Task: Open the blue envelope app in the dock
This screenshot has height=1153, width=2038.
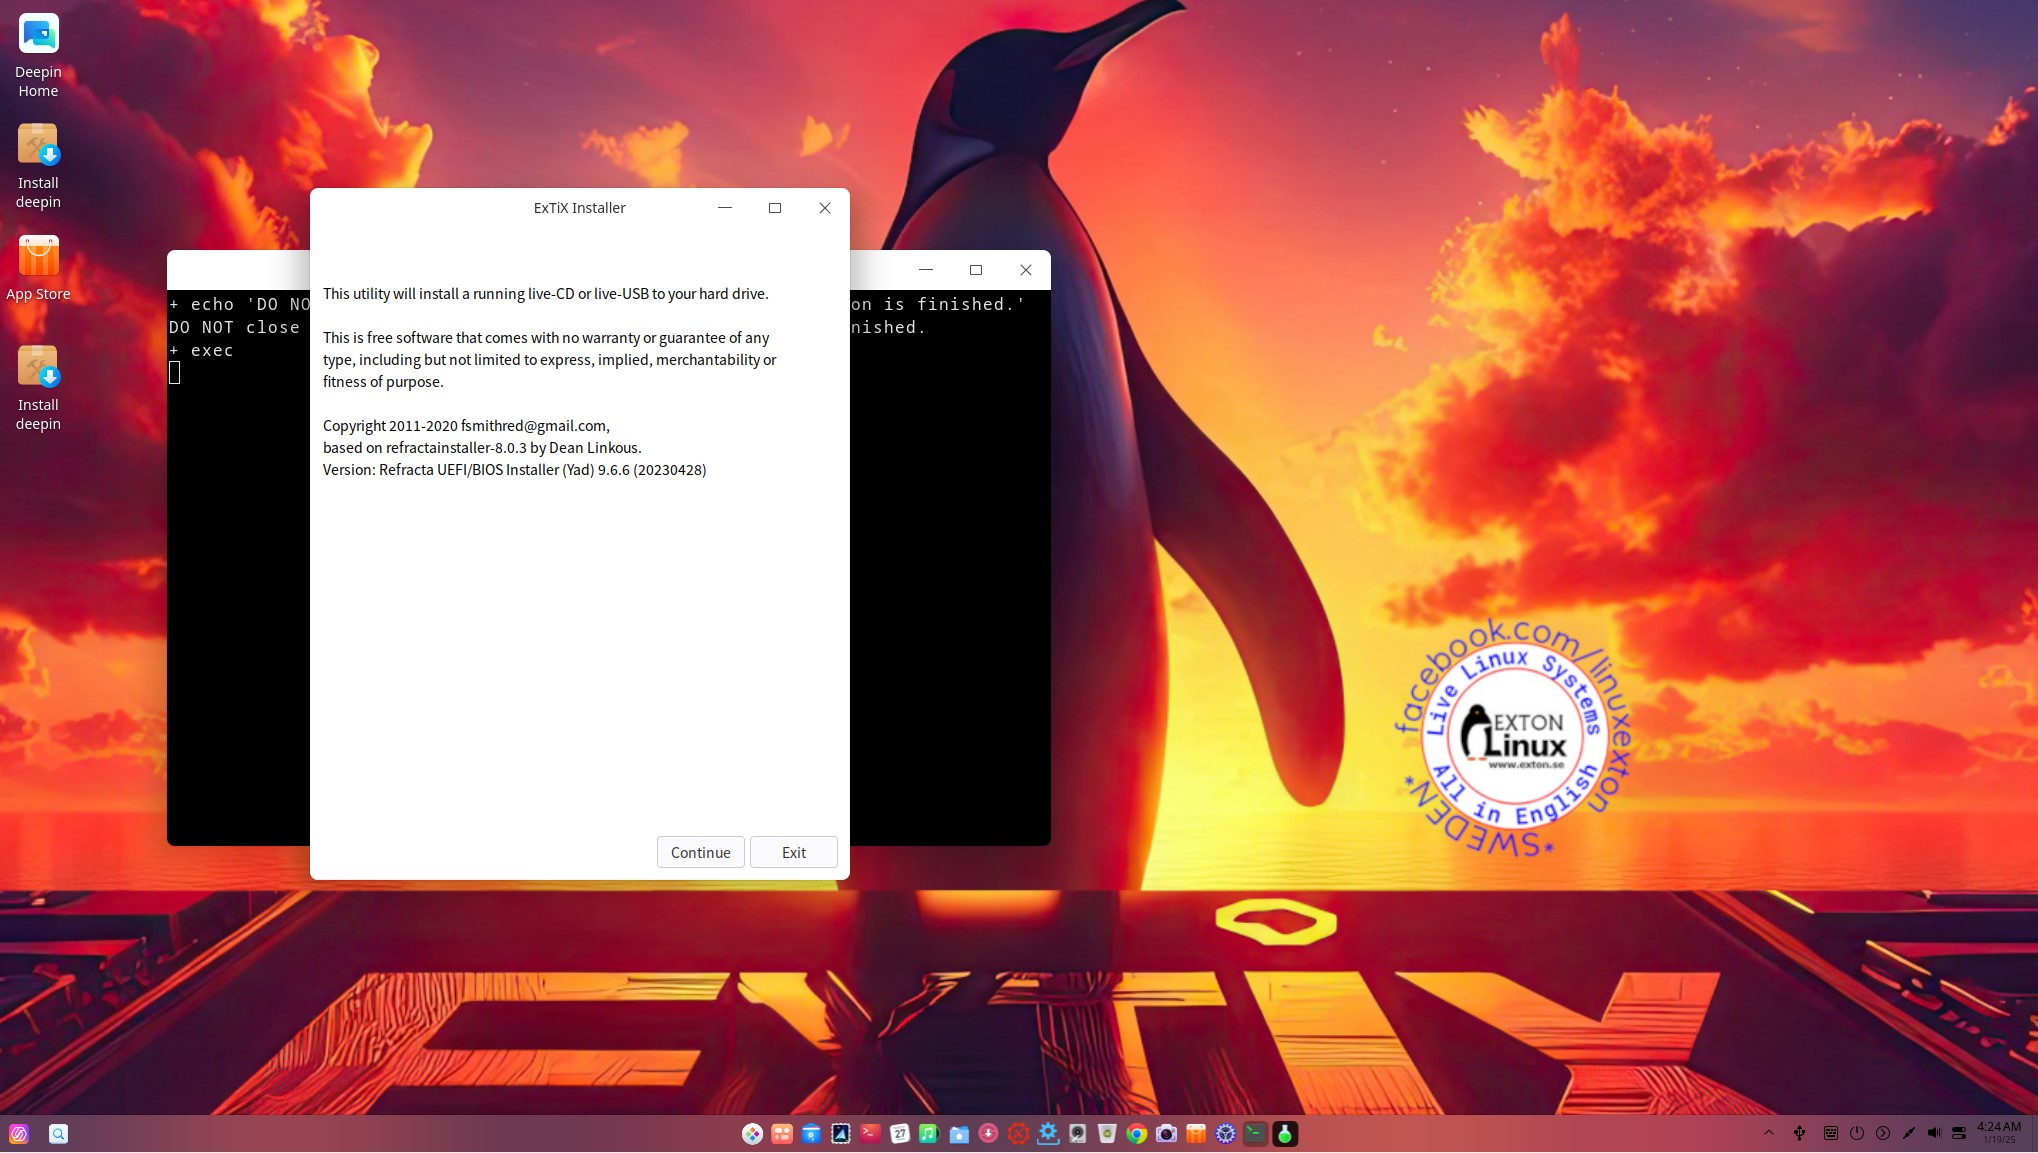Action: tap(811, 1134)
